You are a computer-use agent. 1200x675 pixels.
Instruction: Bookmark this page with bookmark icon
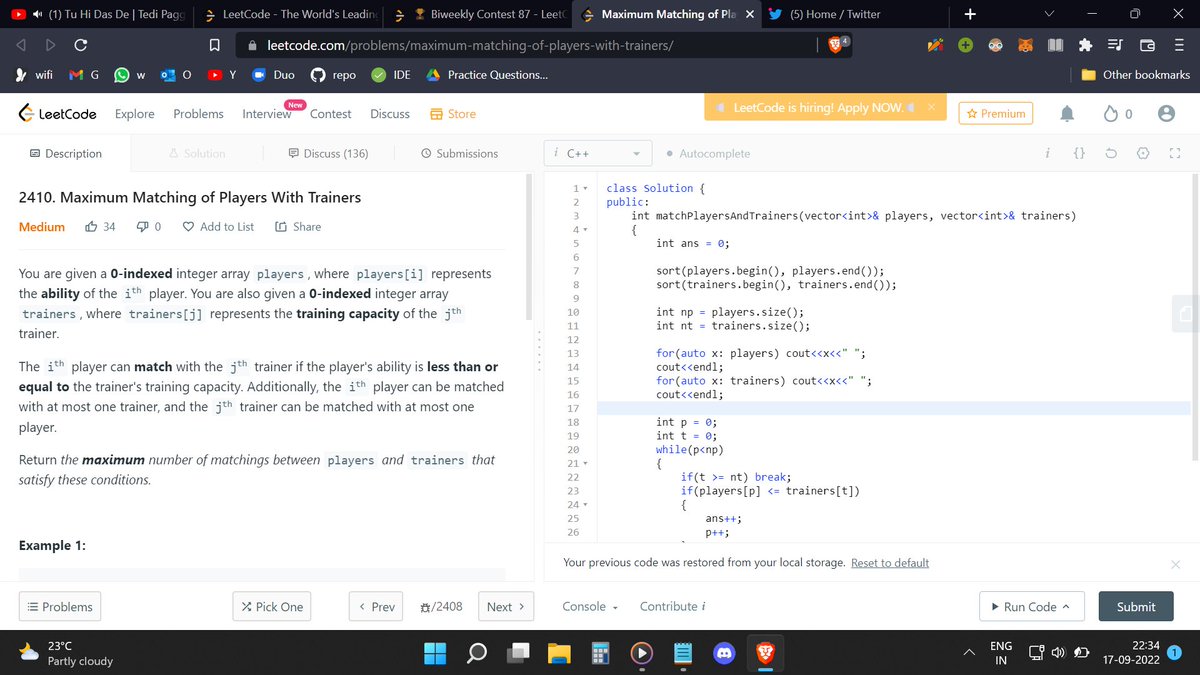(214, 46)
